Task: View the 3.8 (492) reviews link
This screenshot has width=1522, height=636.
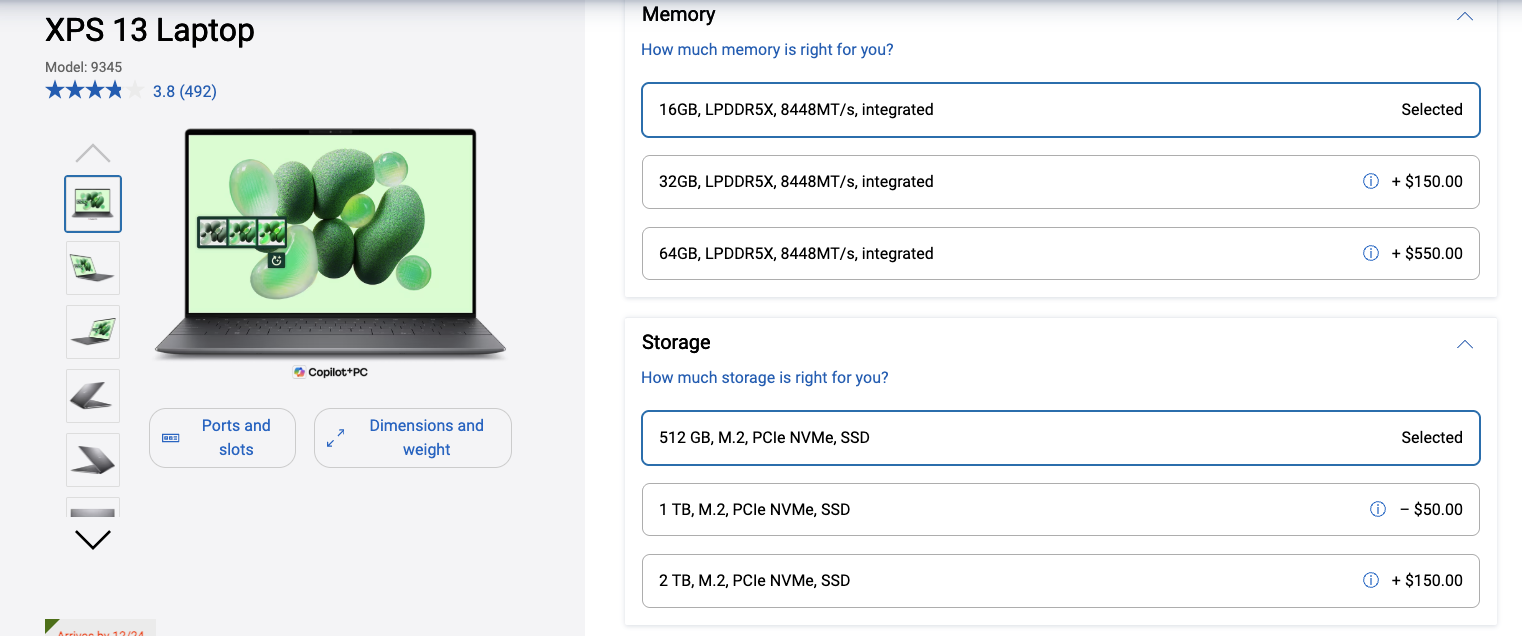Action: (x=185, y=91)
